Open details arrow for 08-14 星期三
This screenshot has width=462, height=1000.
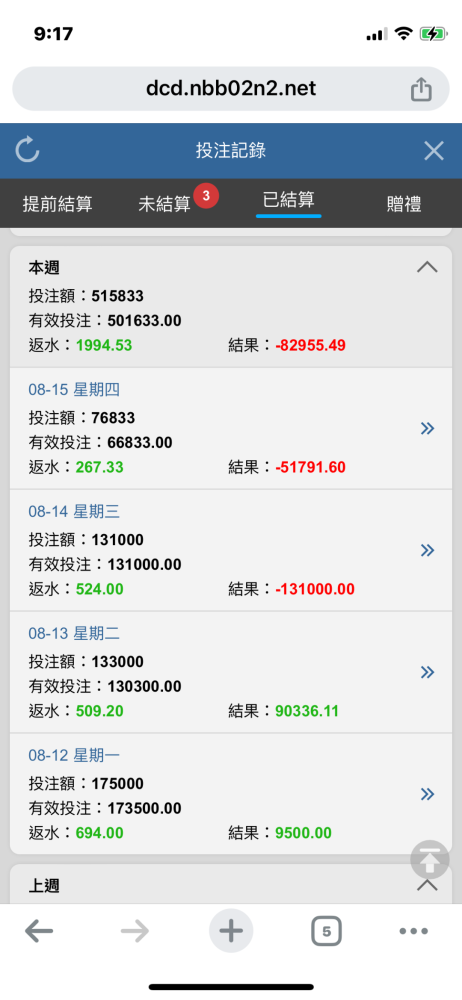point(428,550)
